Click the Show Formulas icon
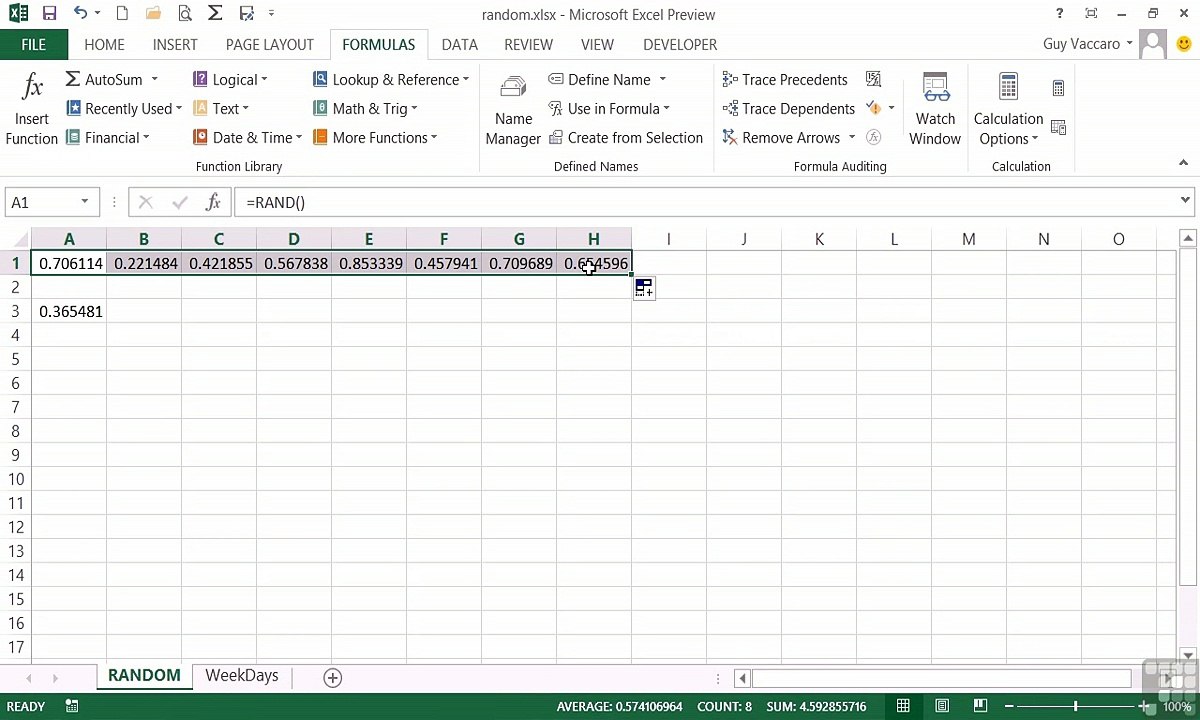The height and width of the screenshot is (720, 1200). 873,79
